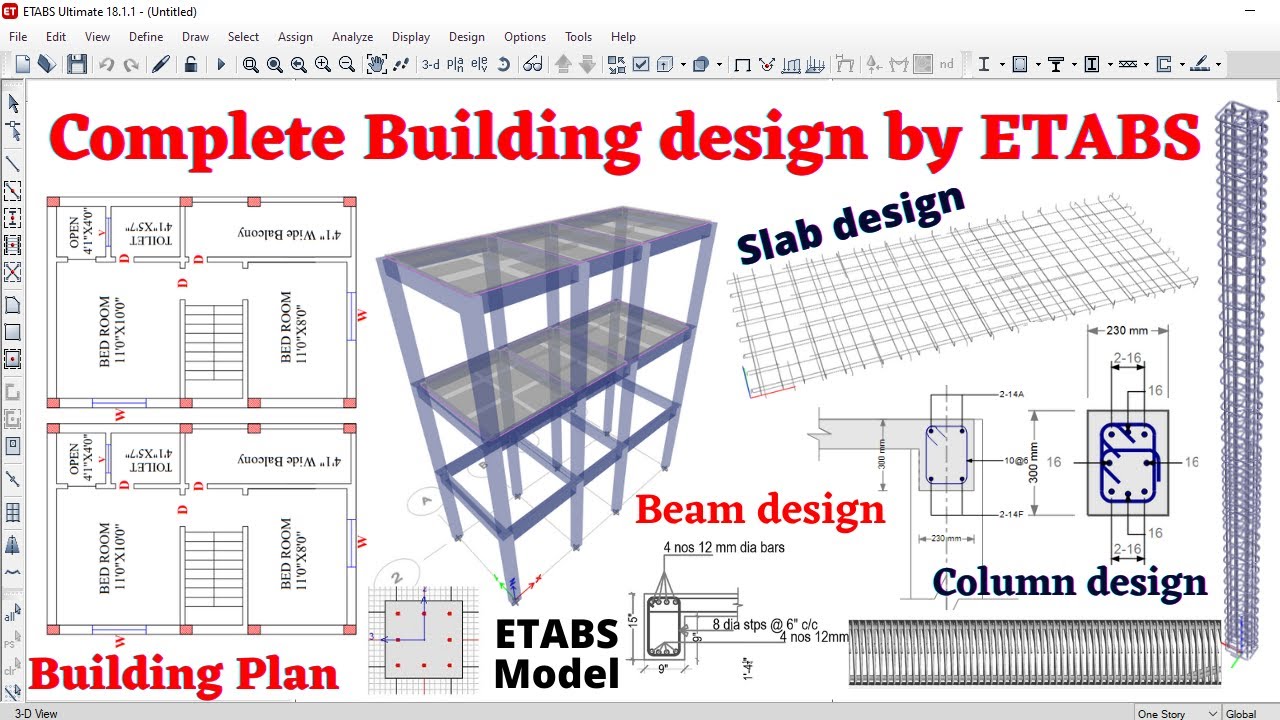This screenshot has height=720, width=1280.
Task: Choose the Reshape Object tool
Action: [13, 130]
